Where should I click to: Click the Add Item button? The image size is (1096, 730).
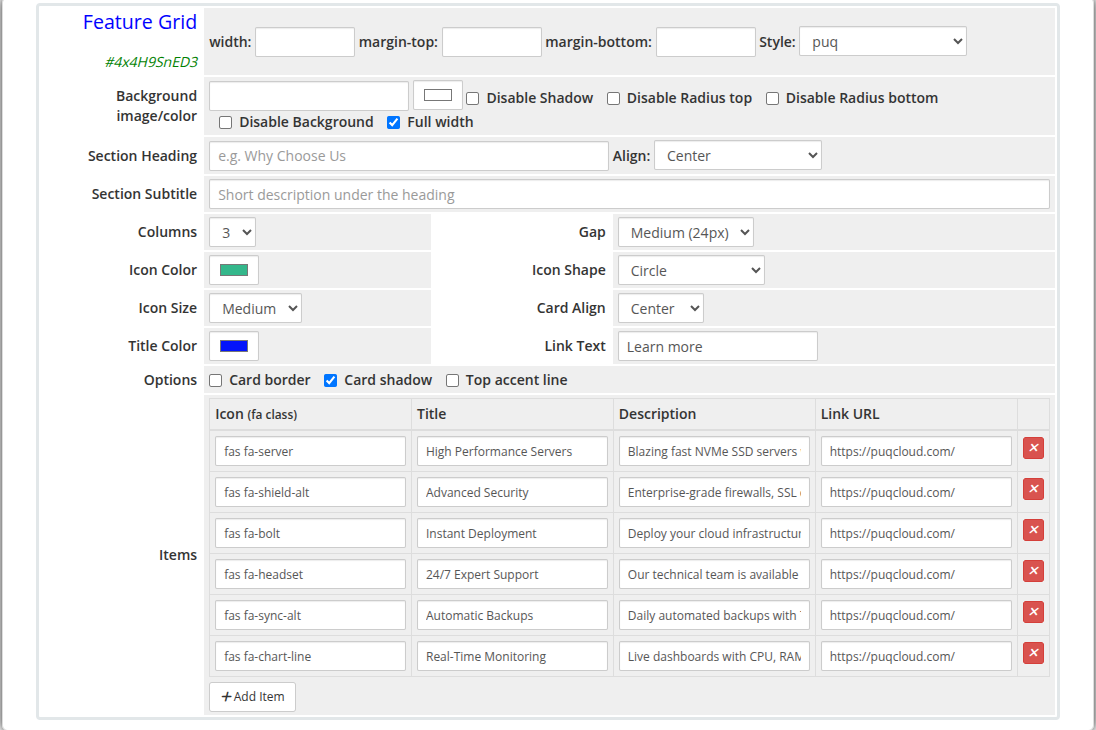pyautogui.click(x=252, y=696)
